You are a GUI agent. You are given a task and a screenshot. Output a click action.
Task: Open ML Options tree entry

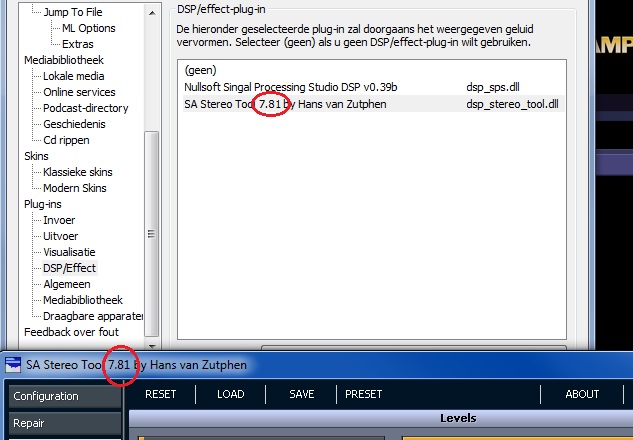pyautogui.click(x=88, y=28)
